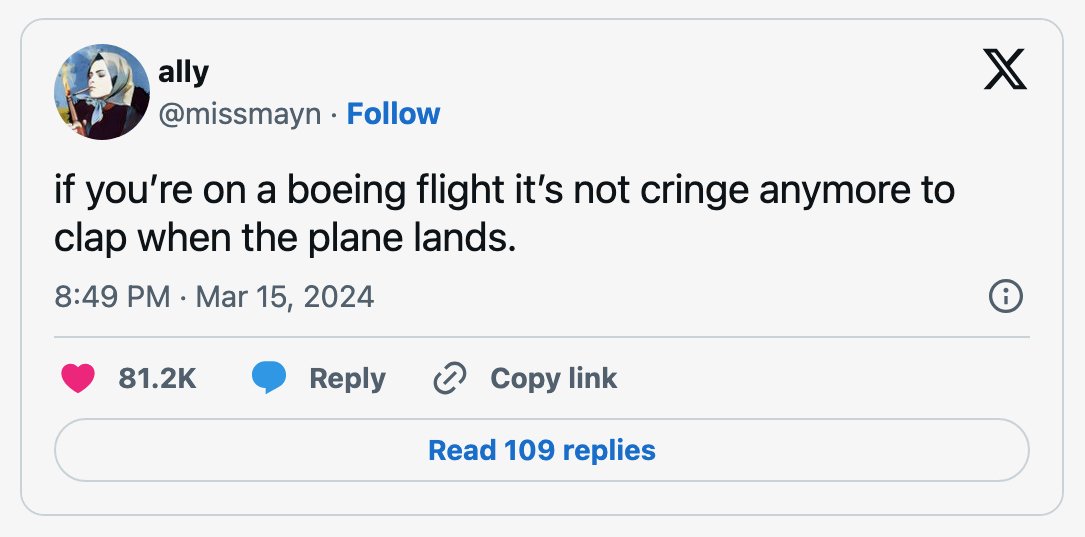Click the blue speech bubble reply icon
This screenshot has width=1085, height=537.
point(268,379)
